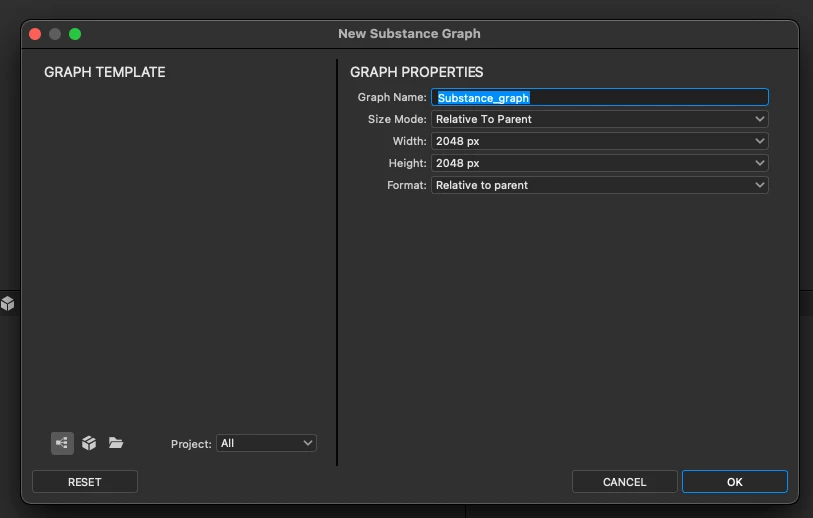Close the New Substance Graph dialog
The image size is (813, 518).
coord(35,34)
